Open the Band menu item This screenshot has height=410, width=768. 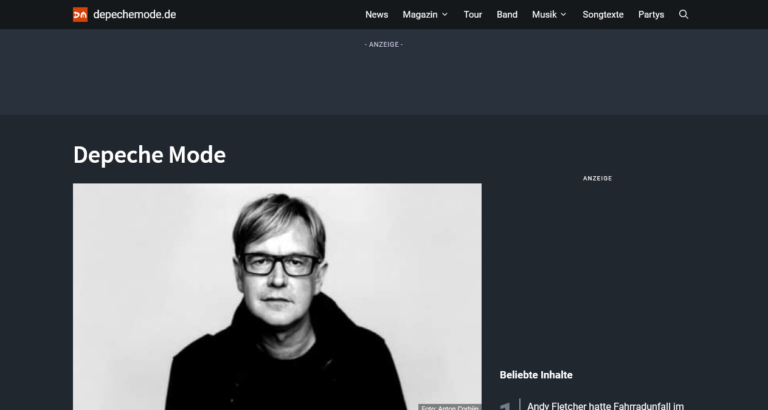507,15
